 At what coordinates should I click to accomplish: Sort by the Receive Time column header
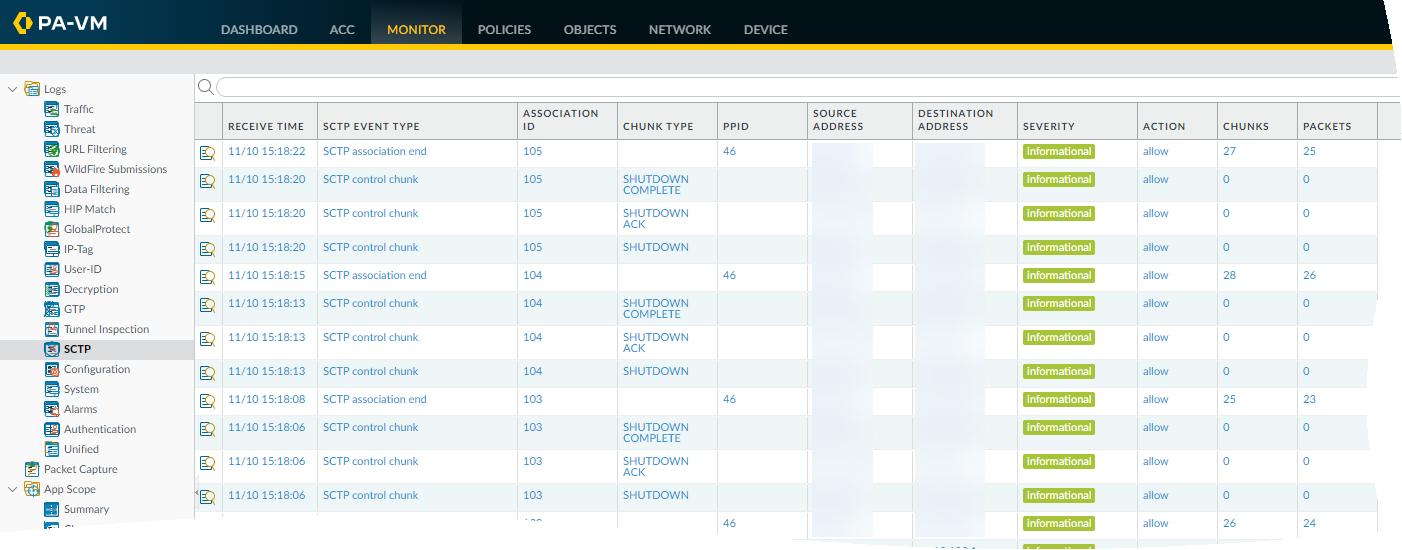click(266, 127)
